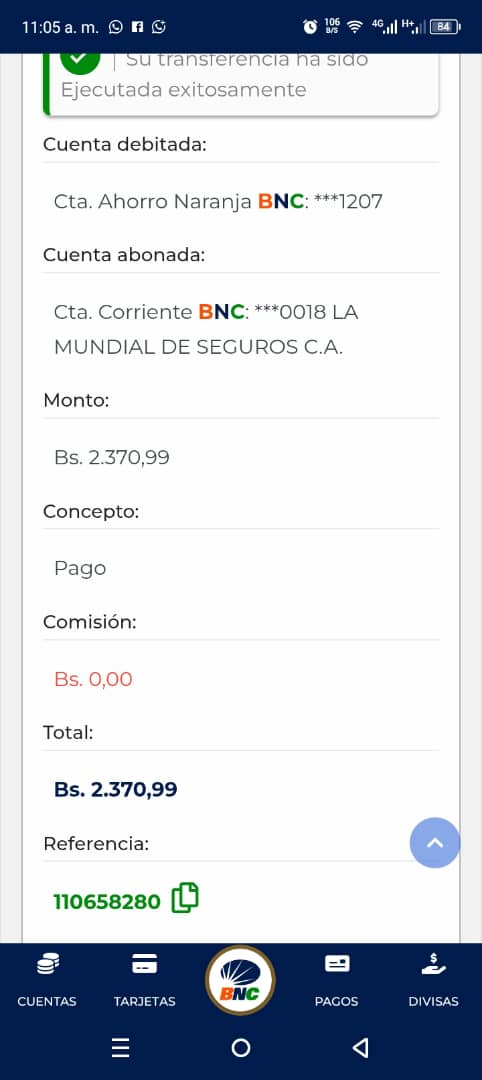This screenshot has height=1080, width=482.
Task: Tap the battery indicator showing 84
Action: point(445,27)
